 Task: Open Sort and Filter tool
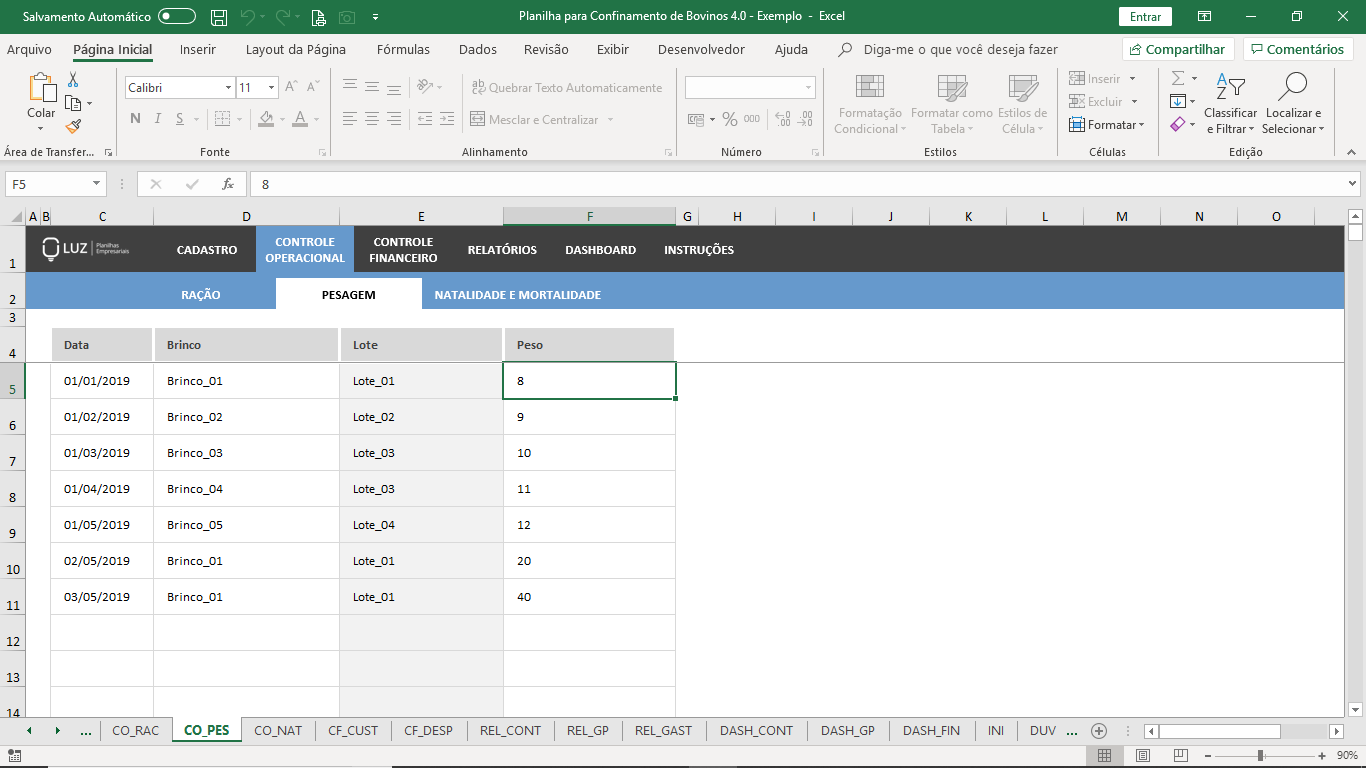tap(1230, 105)
